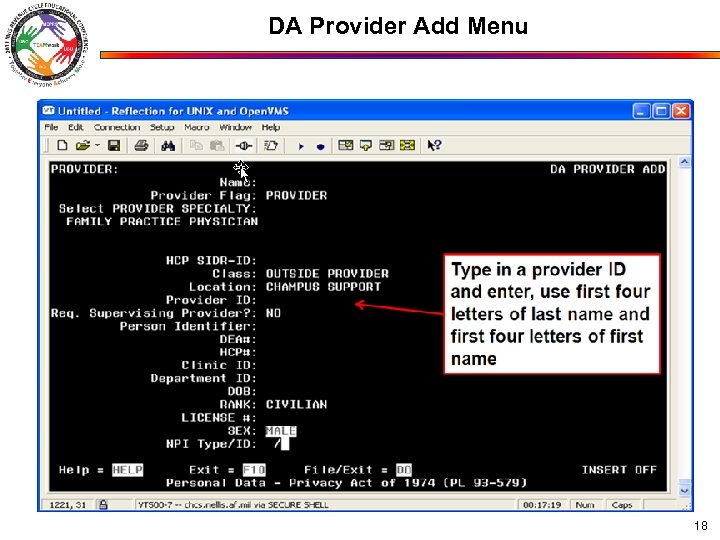
Task: Click the Person Identifier label
Action: tap(188, 326)
